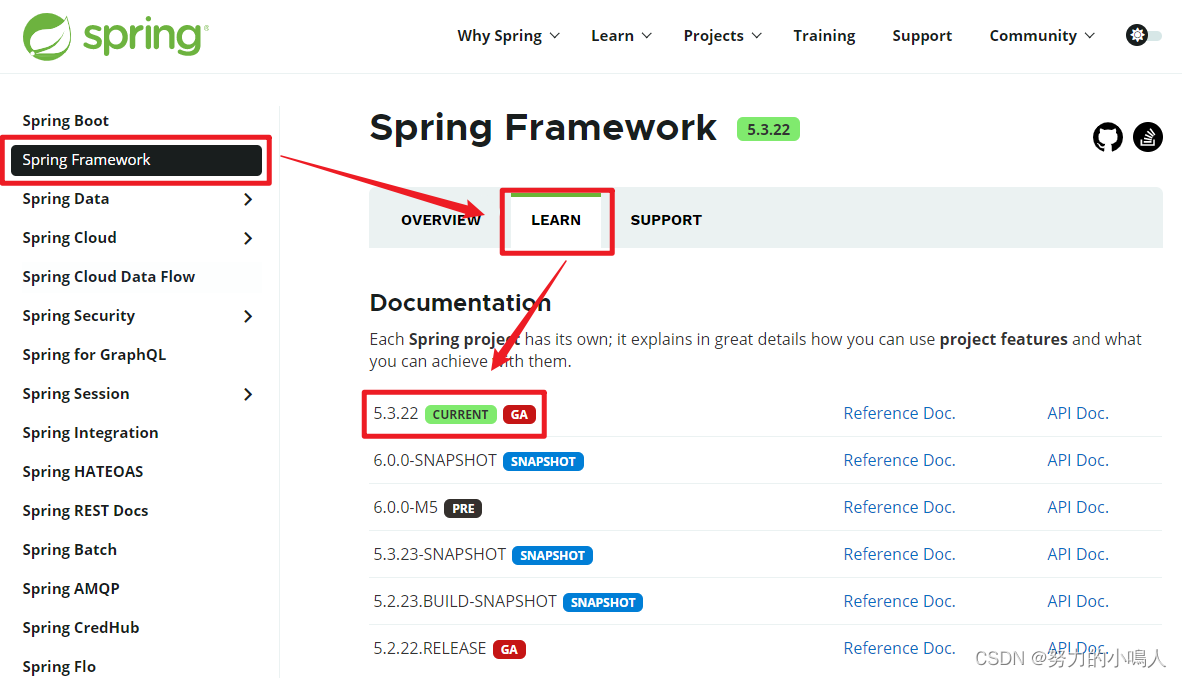Expand the Projects navigation menu

click(x=722, y=35)
